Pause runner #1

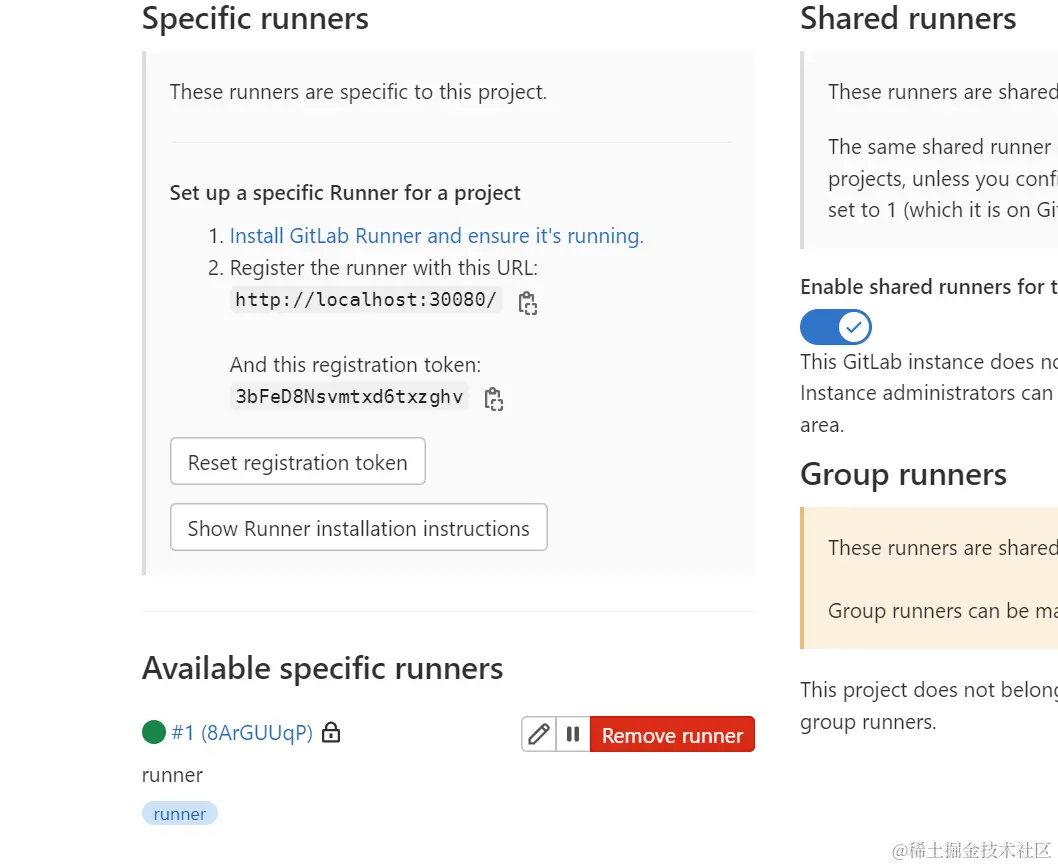click(573, 734)
